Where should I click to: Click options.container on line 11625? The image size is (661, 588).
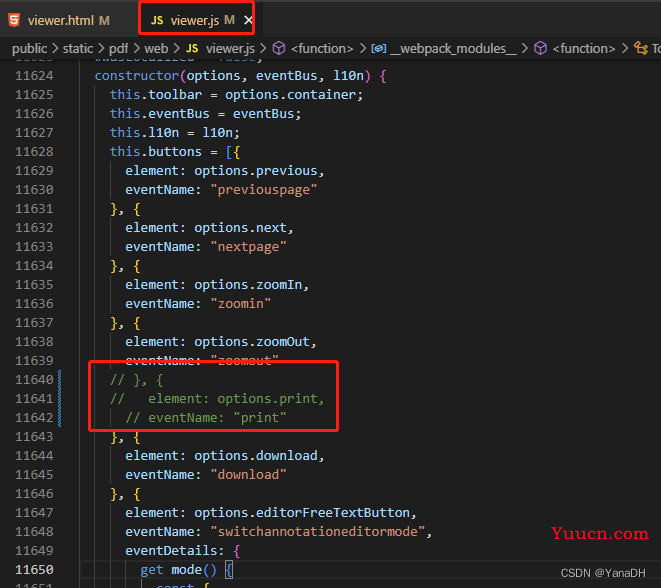point(290,95)
